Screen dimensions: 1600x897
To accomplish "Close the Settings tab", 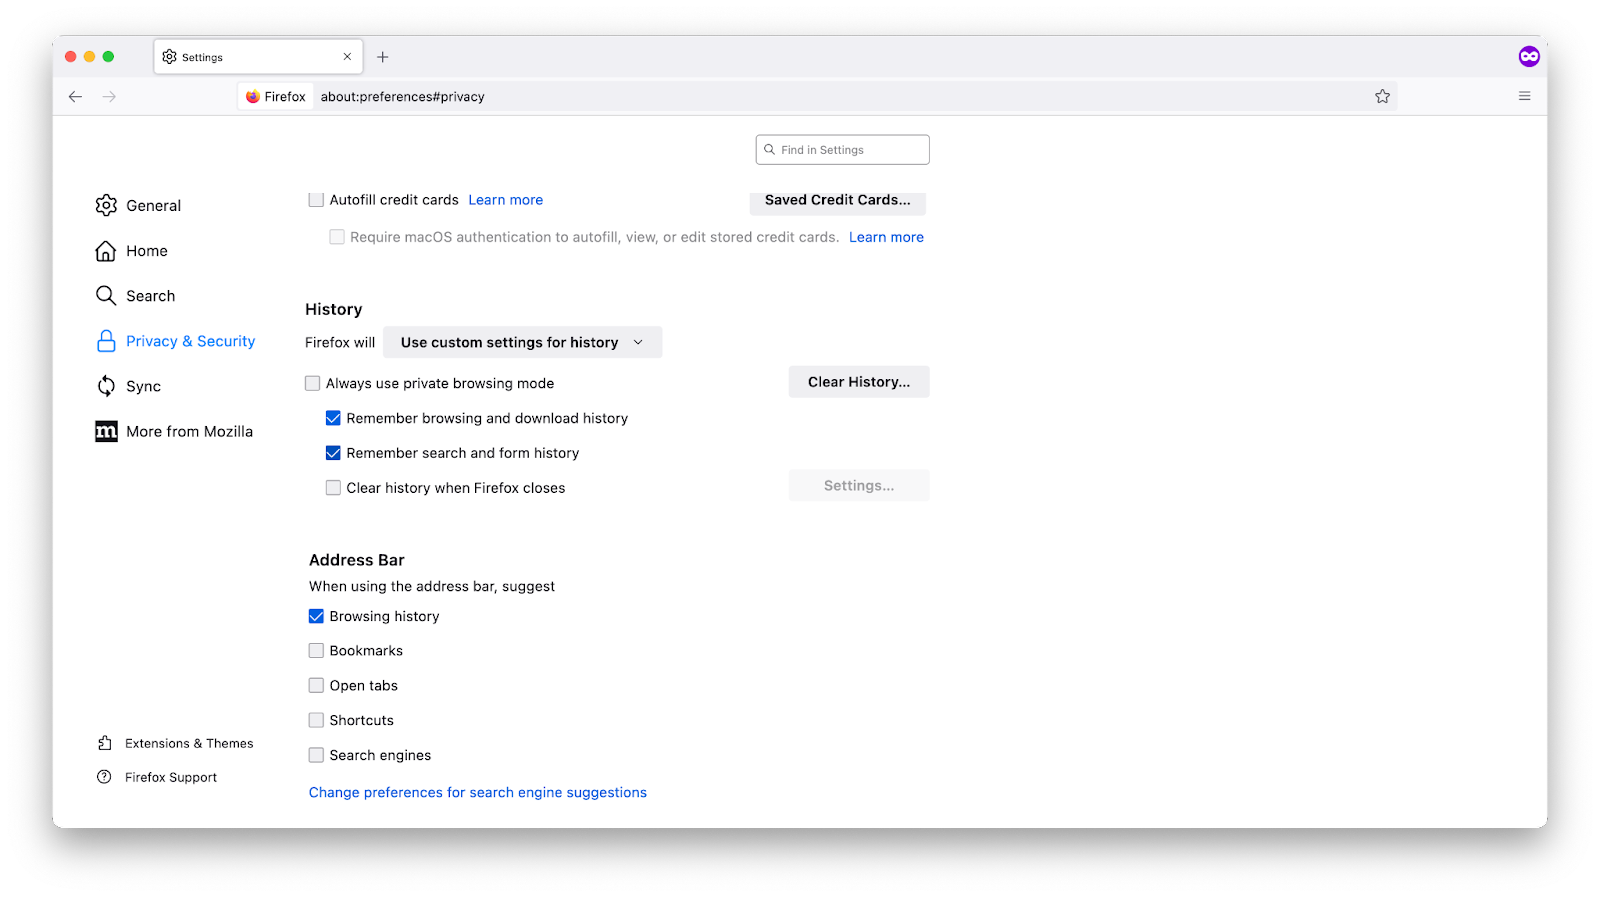I will (x=347, y=57).
